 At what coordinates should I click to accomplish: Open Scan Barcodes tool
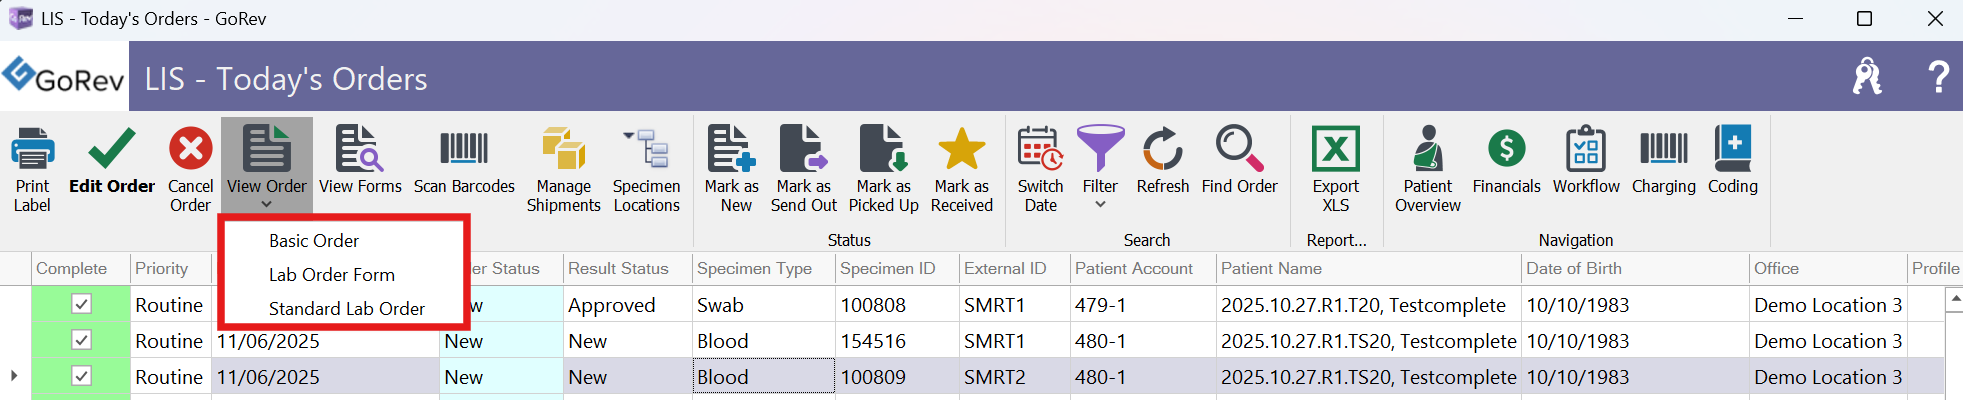click(x=464, y=150)
